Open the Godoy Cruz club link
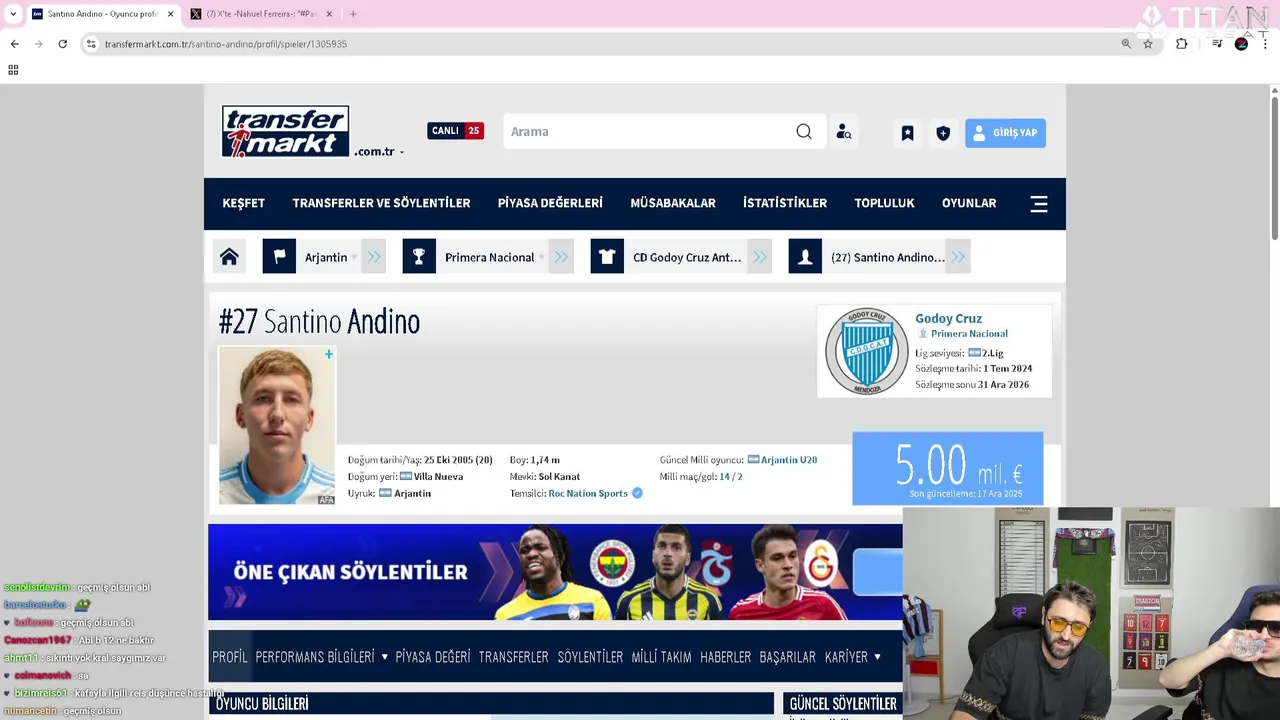This screenshot has width=1280, height=720. 948,318
